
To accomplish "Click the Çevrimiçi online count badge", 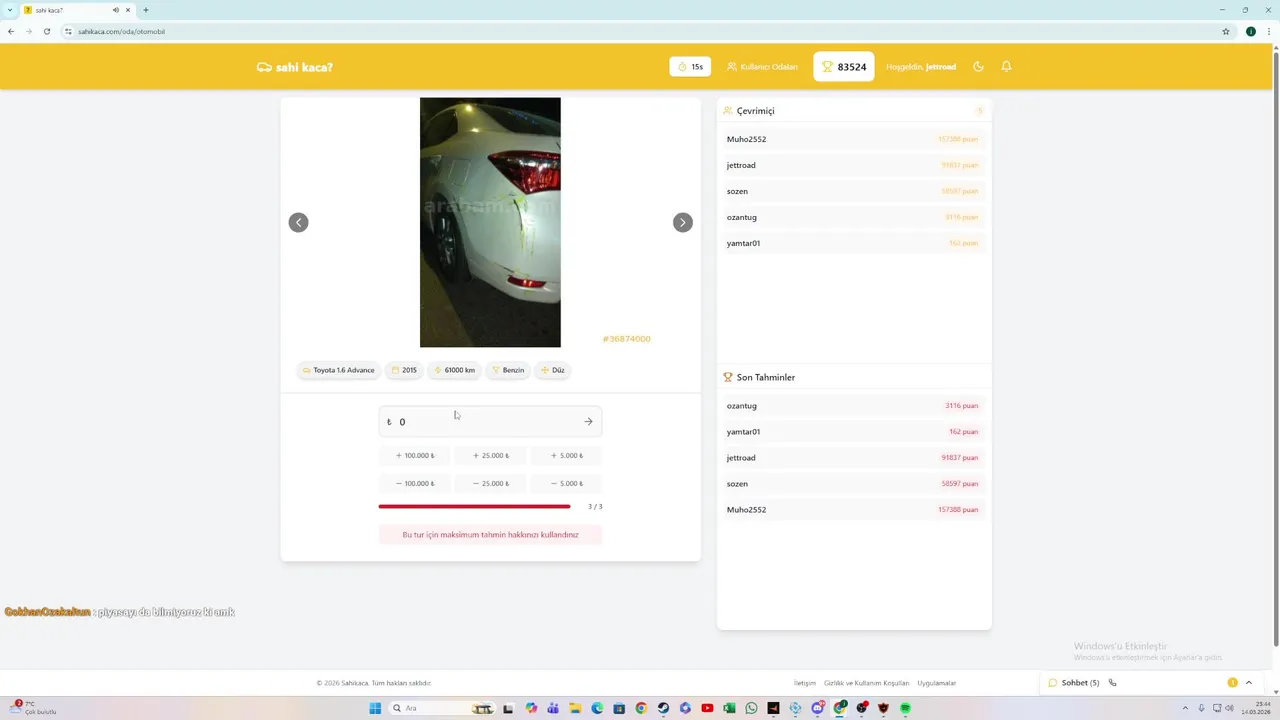I will point(979,111).
